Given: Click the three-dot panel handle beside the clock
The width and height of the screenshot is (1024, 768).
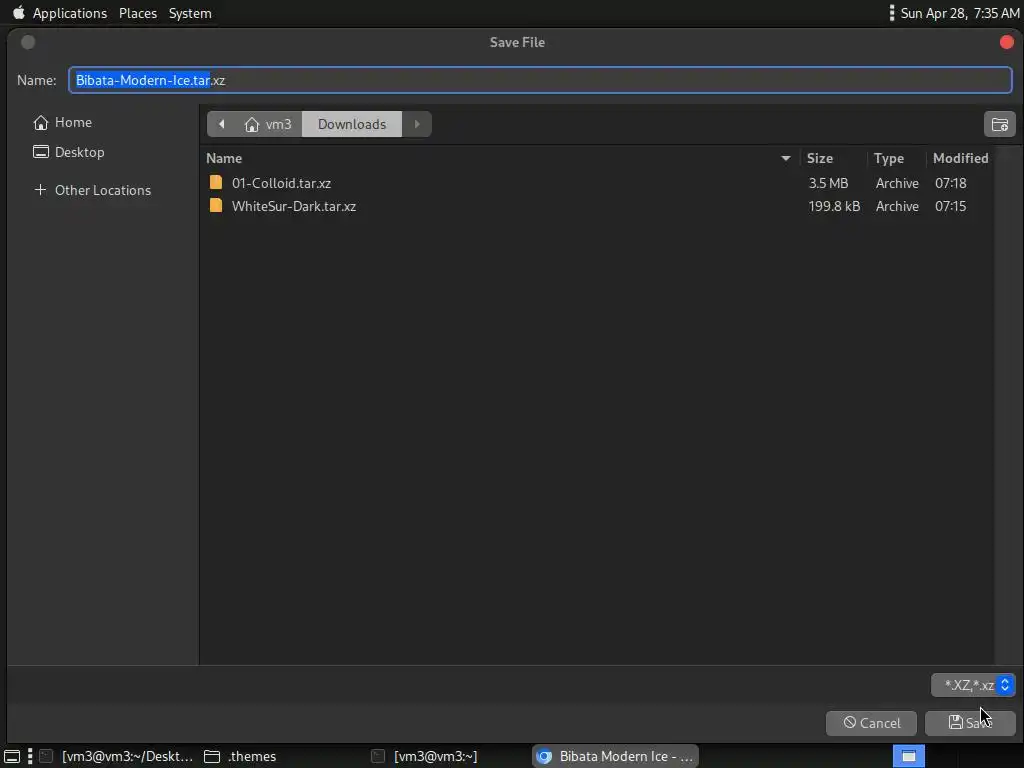Looking at the screenshot, I should click(x=891, y=13).
